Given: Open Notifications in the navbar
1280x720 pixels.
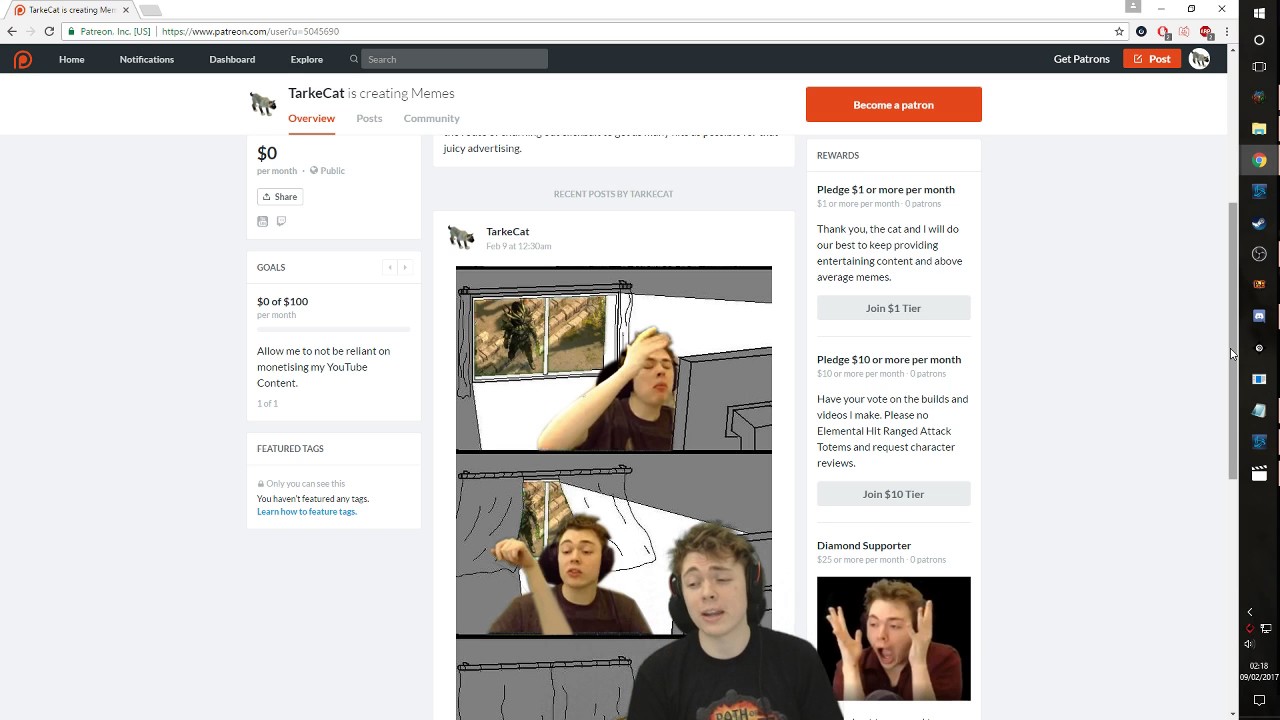Looking at the screenshot, I should click(x=147, y=59).
